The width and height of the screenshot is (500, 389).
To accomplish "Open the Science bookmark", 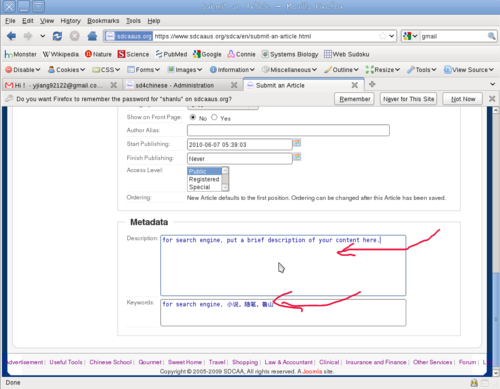I will [133, 54].
